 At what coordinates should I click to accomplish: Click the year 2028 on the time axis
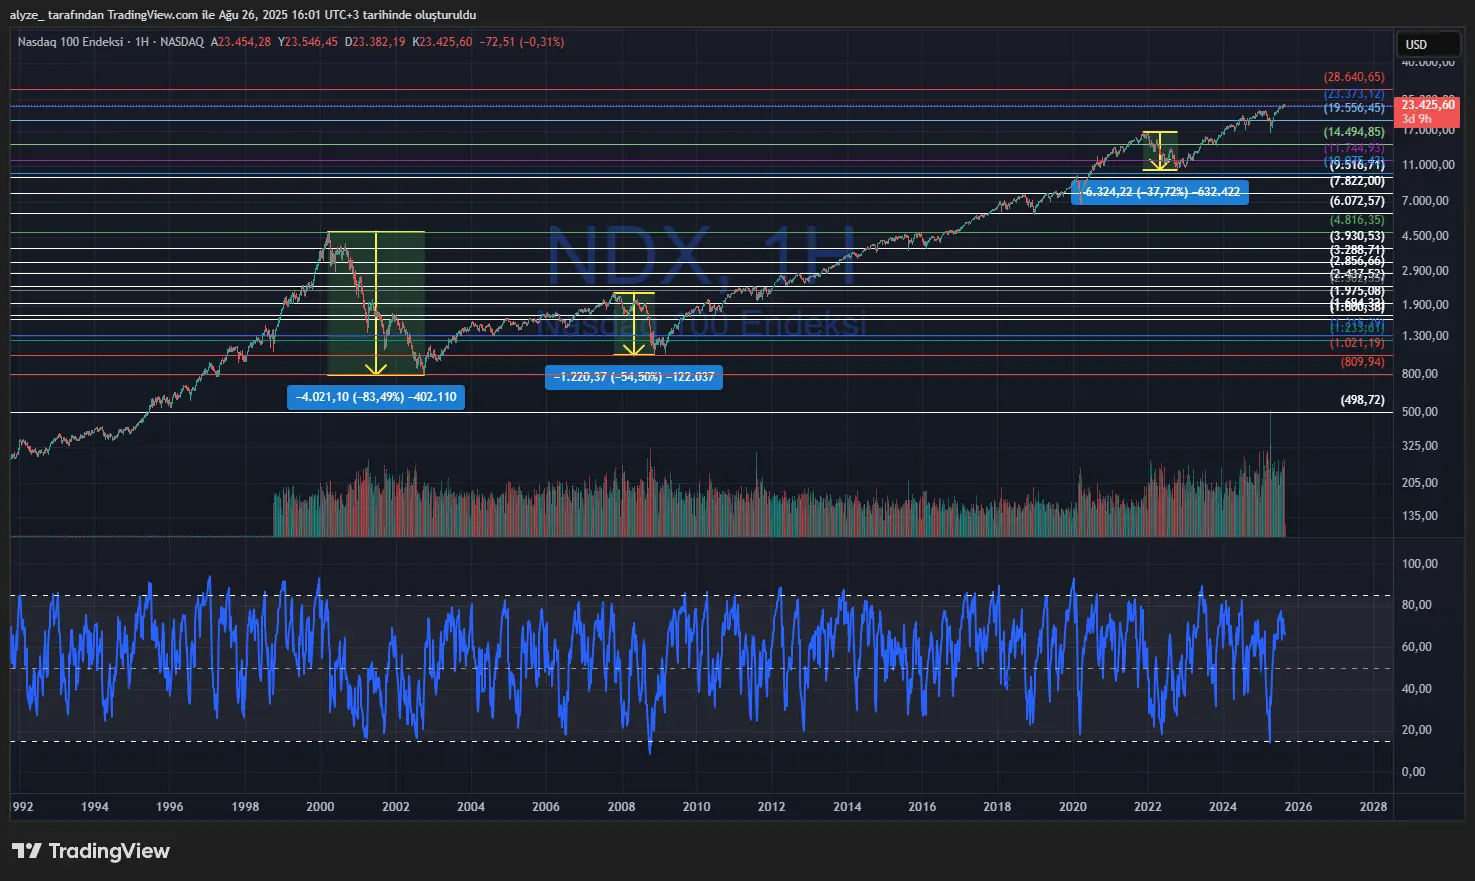coord(1374,807)
